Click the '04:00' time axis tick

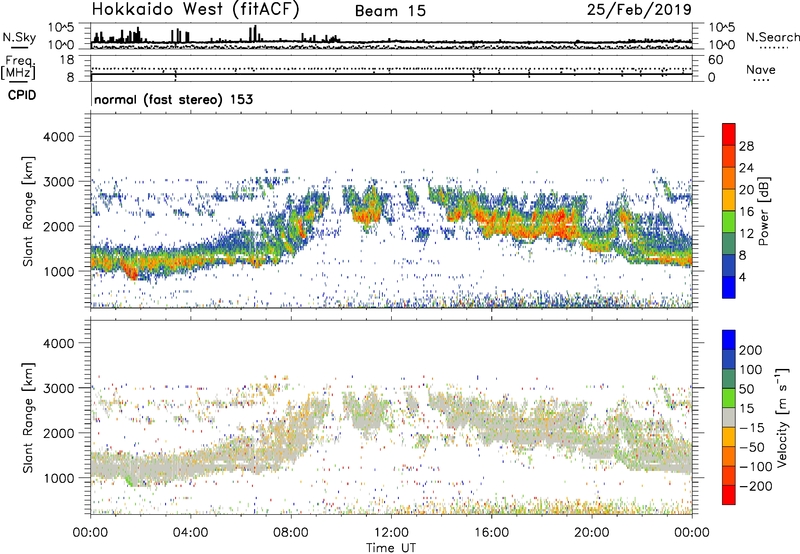(190, 533)
